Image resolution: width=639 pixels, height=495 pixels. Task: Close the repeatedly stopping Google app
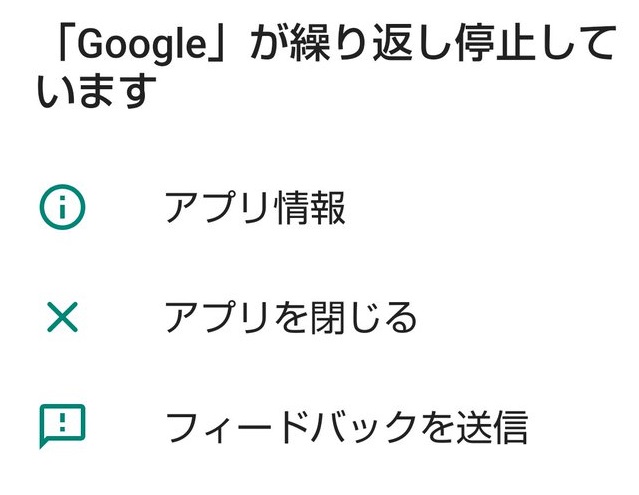290,318
